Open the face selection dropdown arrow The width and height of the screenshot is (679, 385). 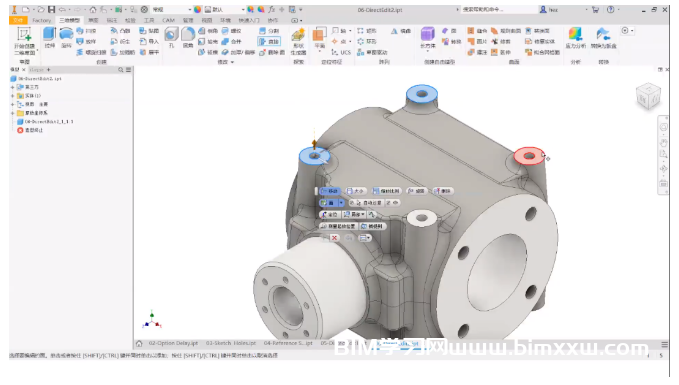pyautogui.click(x=341, y=203)
